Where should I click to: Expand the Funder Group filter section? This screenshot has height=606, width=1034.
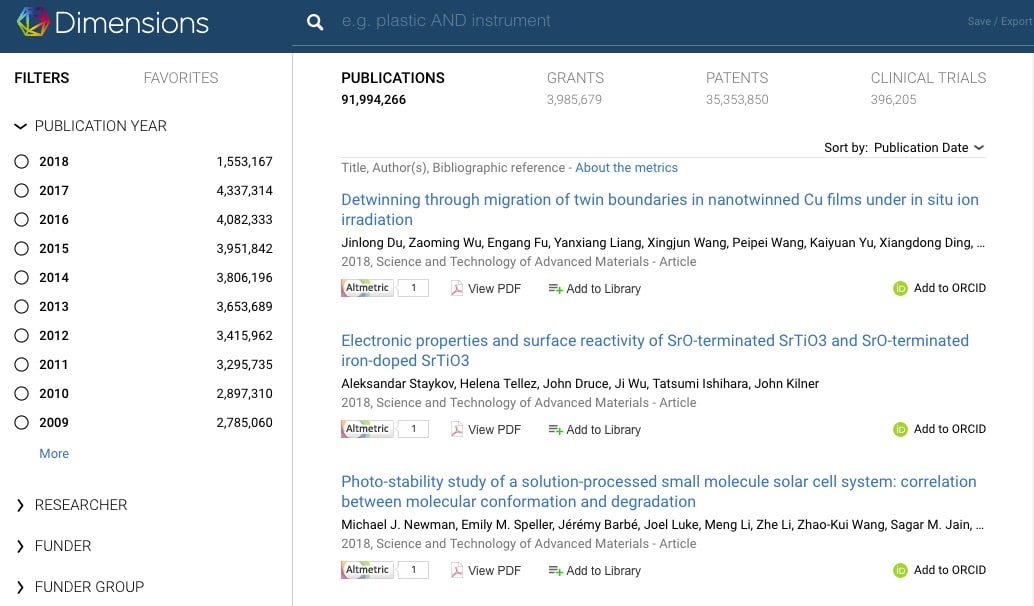pos(20,587)
